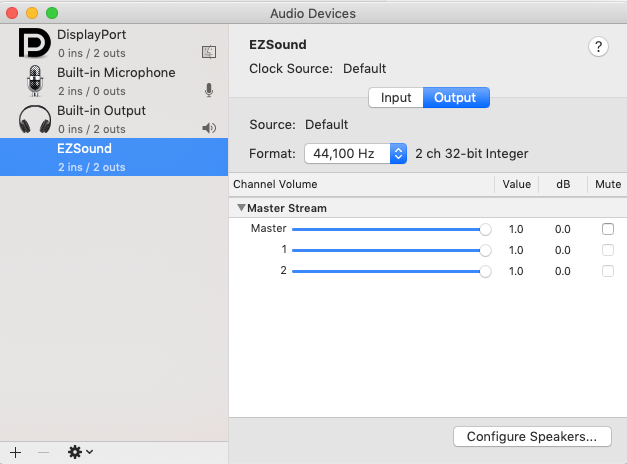The width and height of the screenshot is (627, 464).
Task: Click the Finder indicator icon beside DisplayPort
Action: [x=209, y=52]
